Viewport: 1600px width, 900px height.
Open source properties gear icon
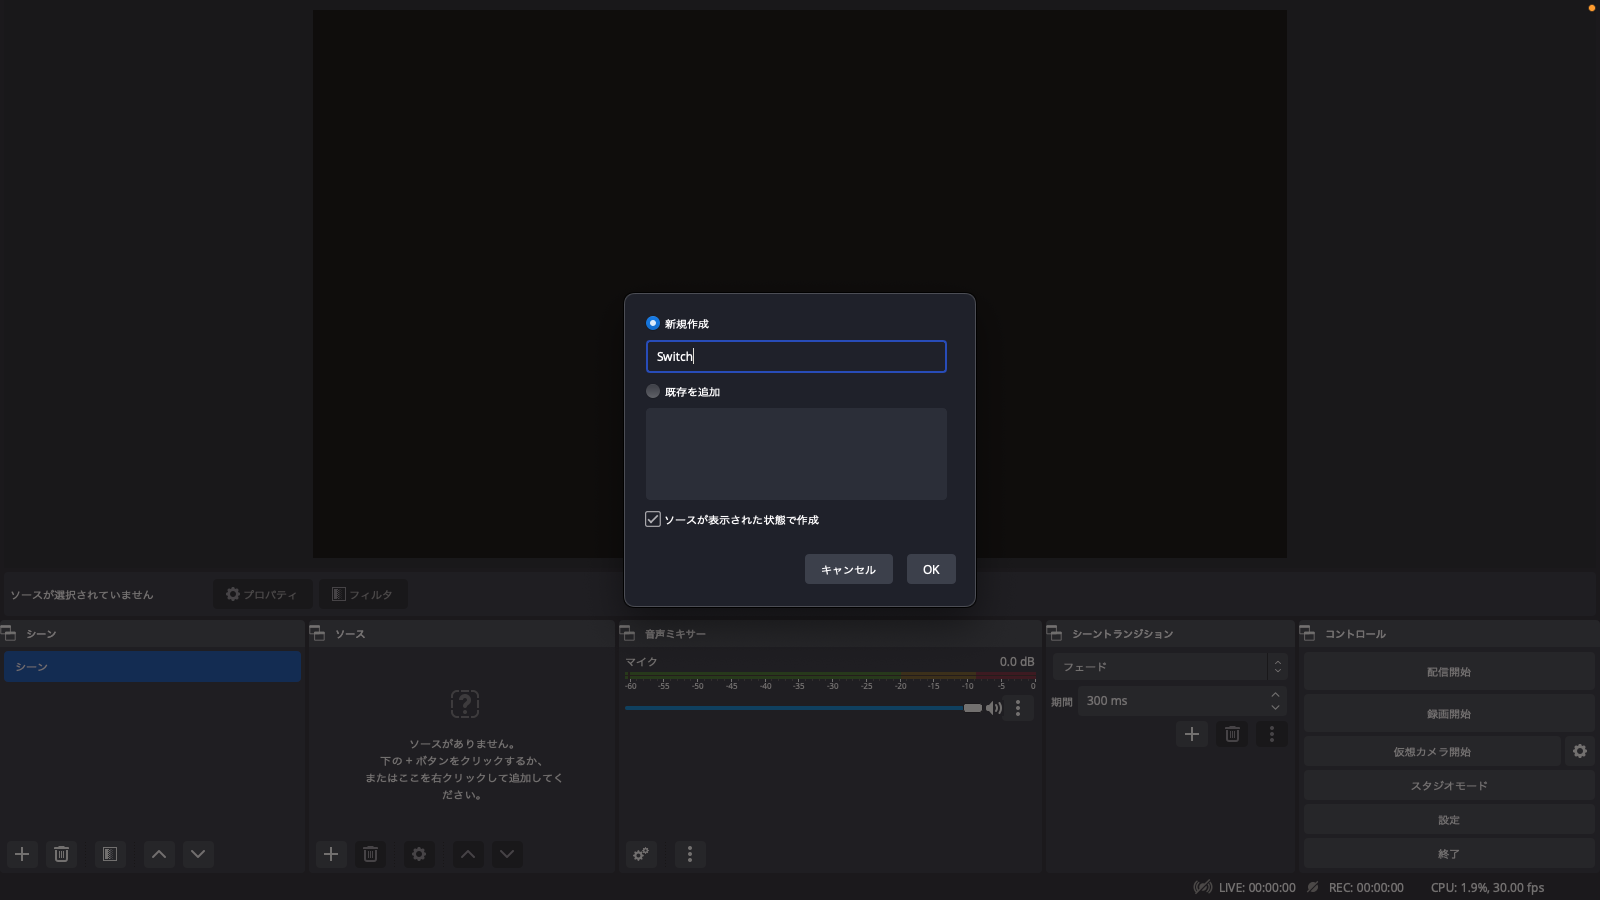419,854
